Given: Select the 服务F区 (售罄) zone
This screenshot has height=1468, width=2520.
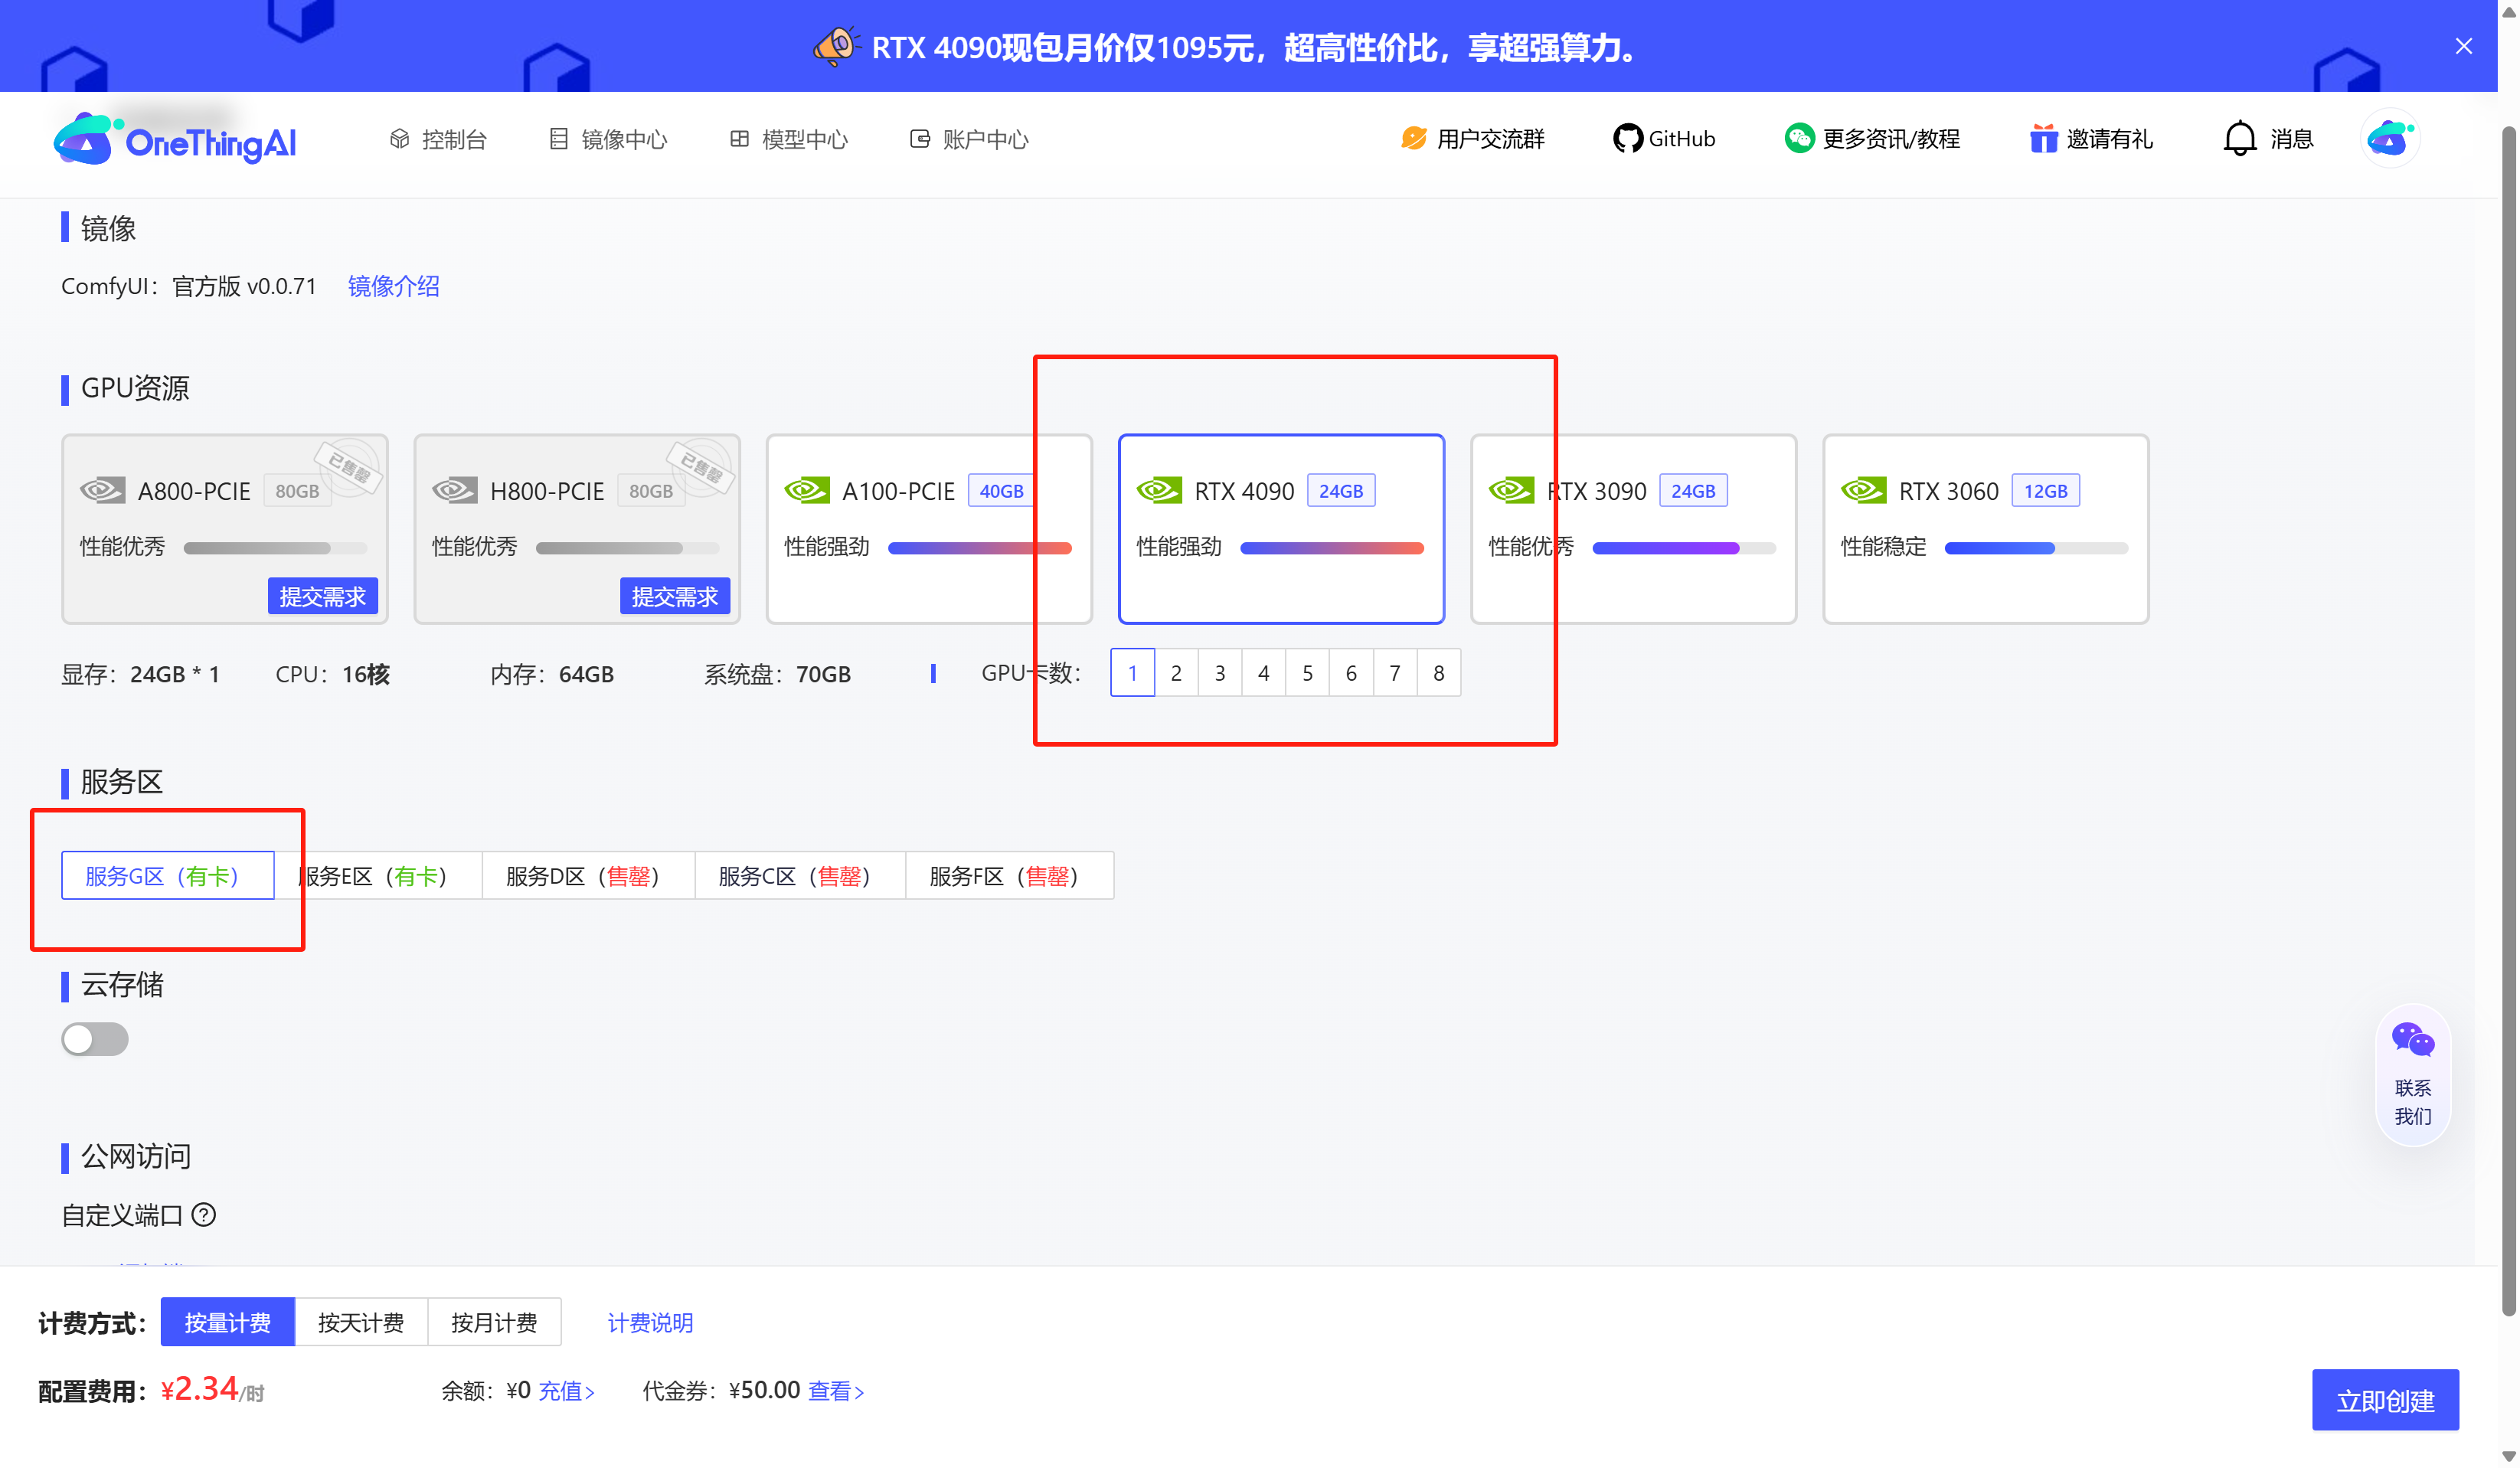Looking at the screenshot, I should (x=1010, y=876).
